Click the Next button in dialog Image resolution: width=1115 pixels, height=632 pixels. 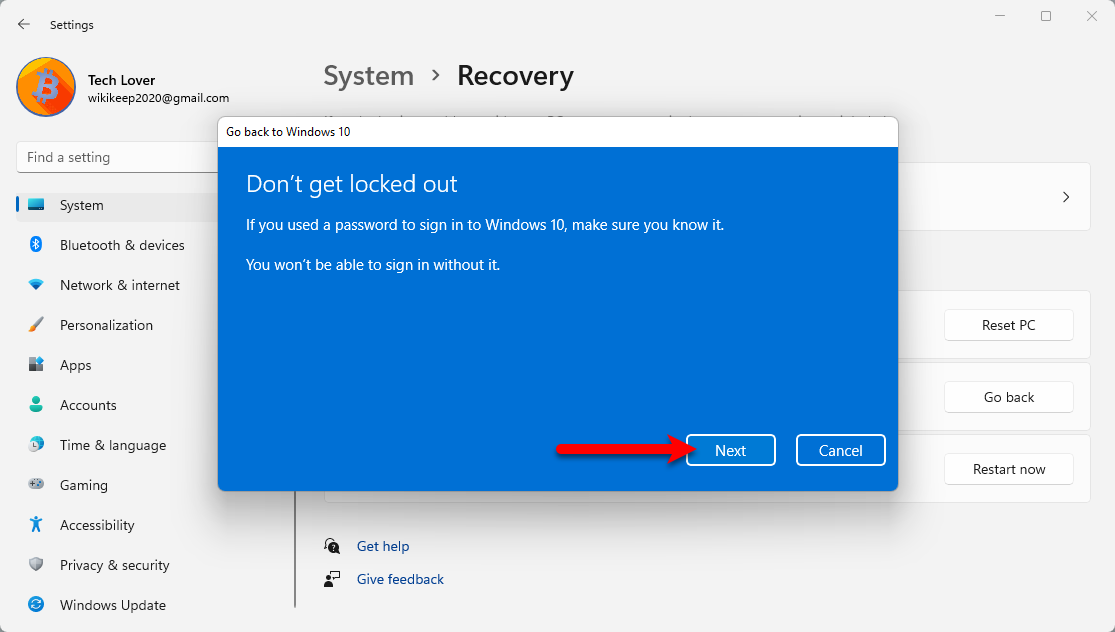click(x=730, y=450)
